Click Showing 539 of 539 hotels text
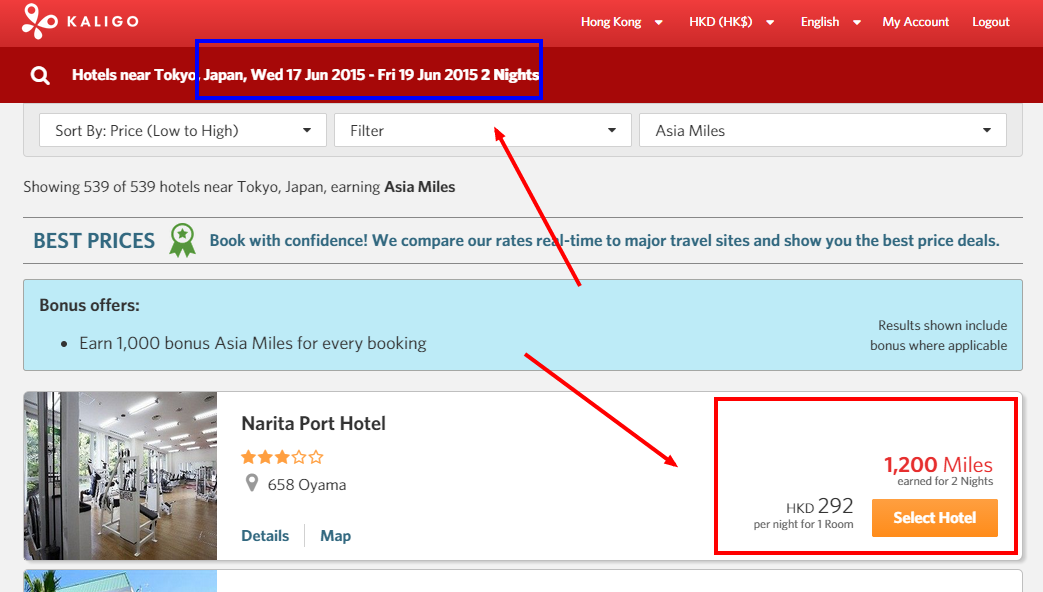1043x592 pixels. 239,187
